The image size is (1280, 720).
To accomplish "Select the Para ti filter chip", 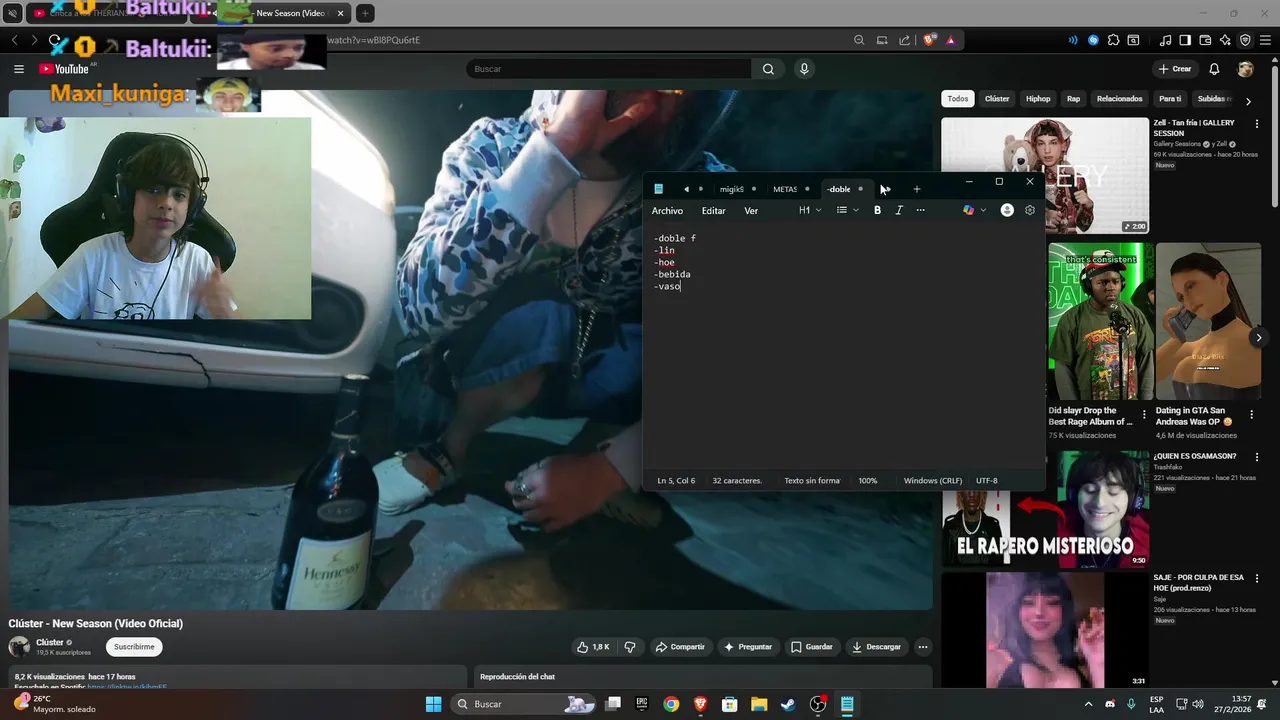I will 1170,99.
